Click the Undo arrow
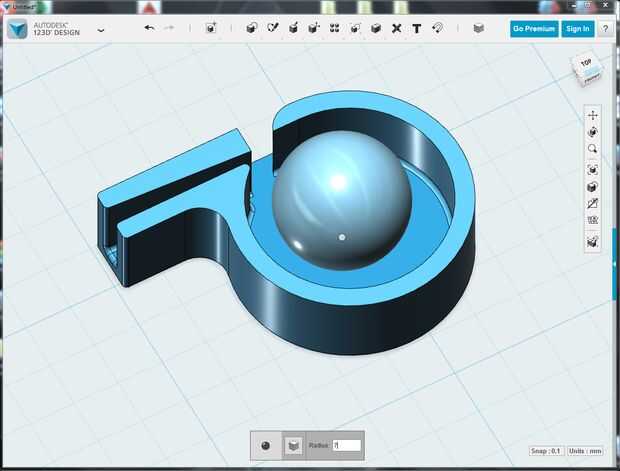The height and width of the screenshot is (471, 620). [149, 28]
